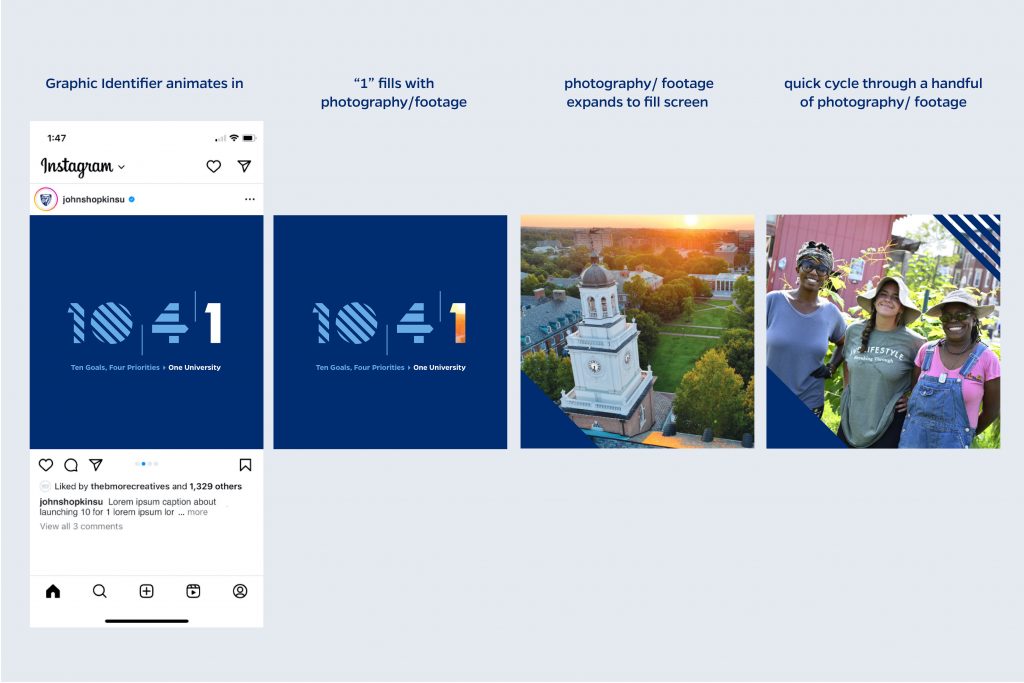
Task: Open the Reels icon in the bottom bar
Action: click(x=193, y=591)
